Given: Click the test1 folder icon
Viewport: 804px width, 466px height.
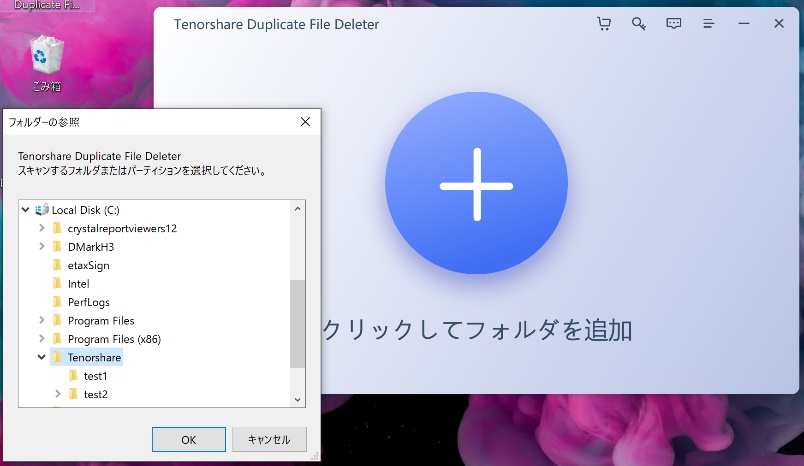Looking at the screenshot, I should pos(73,376).
